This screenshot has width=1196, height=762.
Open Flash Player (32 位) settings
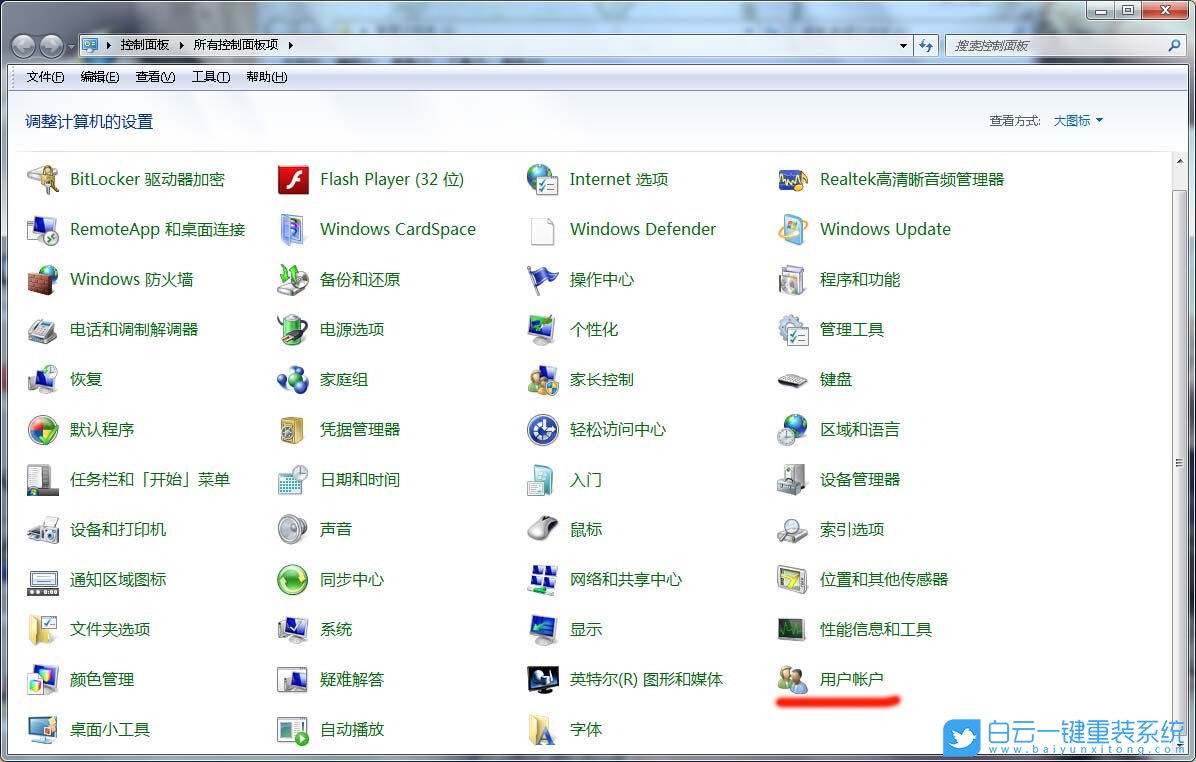(392, 179)
